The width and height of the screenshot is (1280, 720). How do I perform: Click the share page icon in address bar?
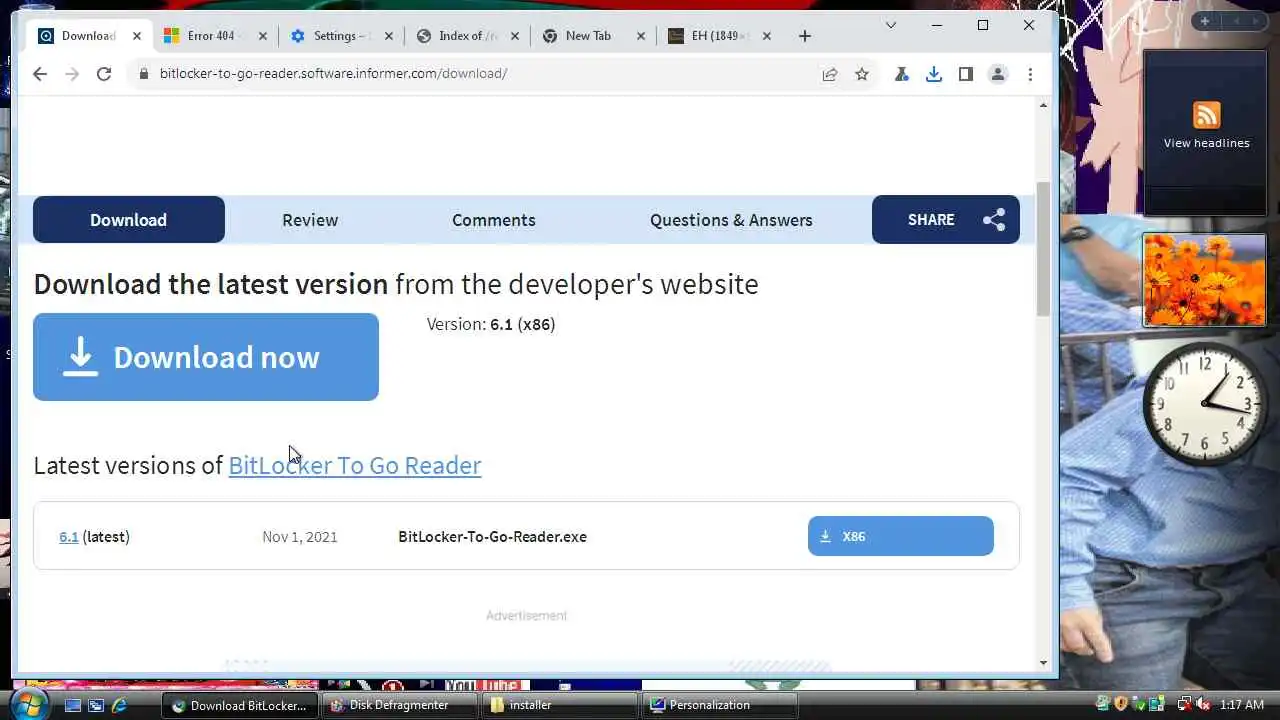(830, 74)
